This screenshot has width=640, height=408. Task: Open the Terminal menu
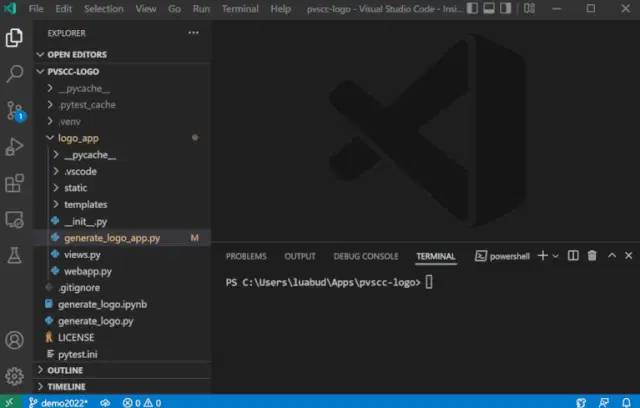(240, 9)
